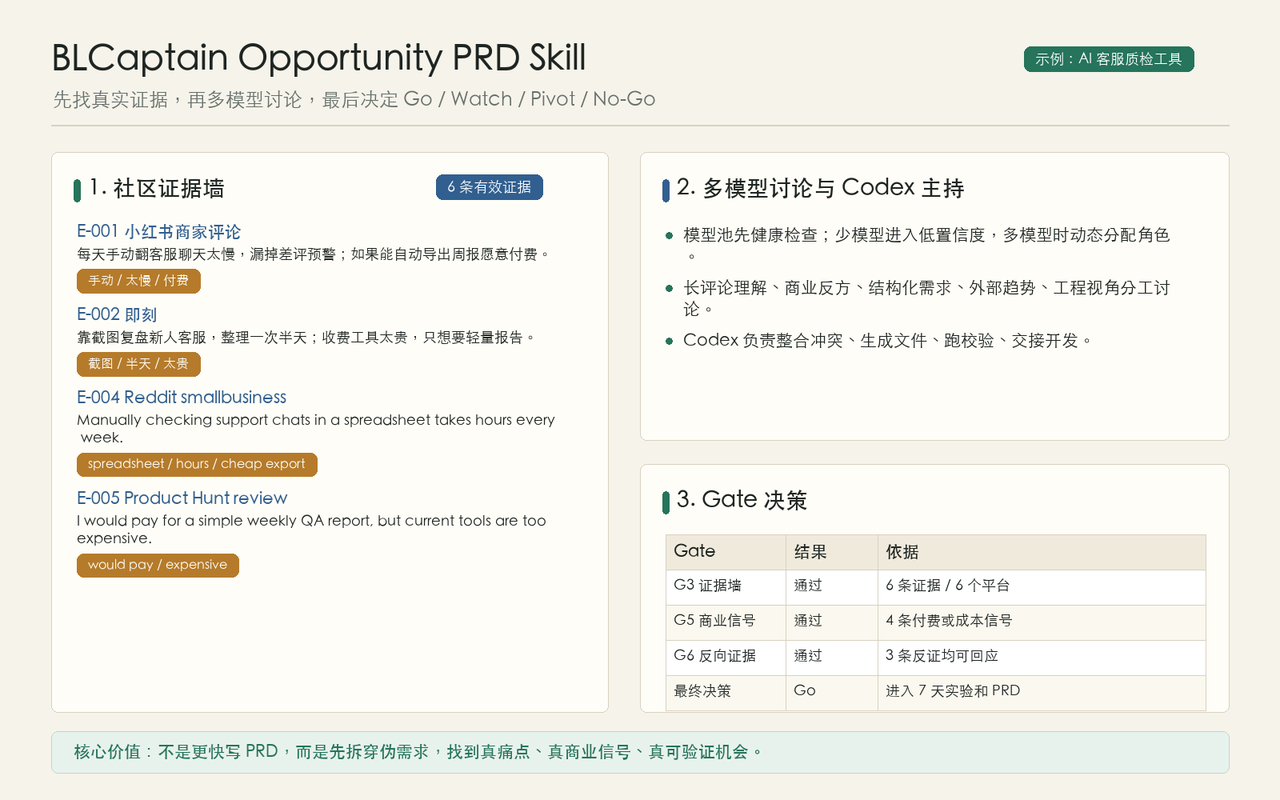Click the E-001 description about 手动翻客服聊天

[314, 255]
